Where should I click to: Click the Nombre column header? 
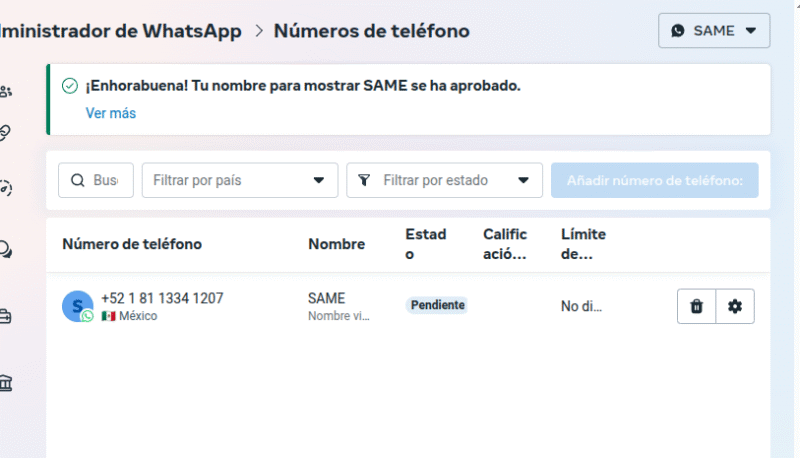point(337,244)
